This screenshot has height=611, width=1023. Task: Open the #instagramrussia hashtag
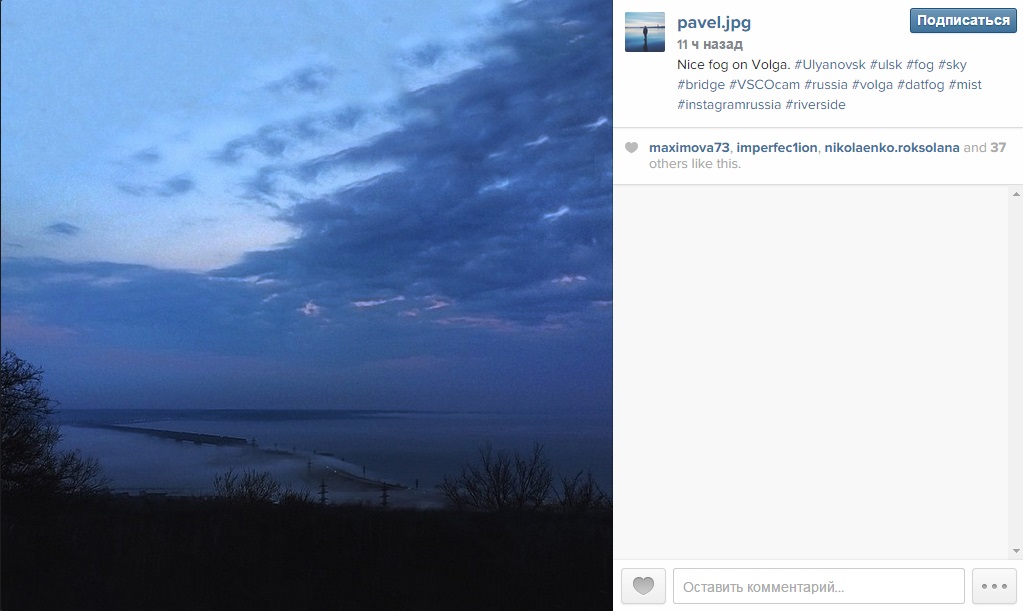(x=729, y=105)
